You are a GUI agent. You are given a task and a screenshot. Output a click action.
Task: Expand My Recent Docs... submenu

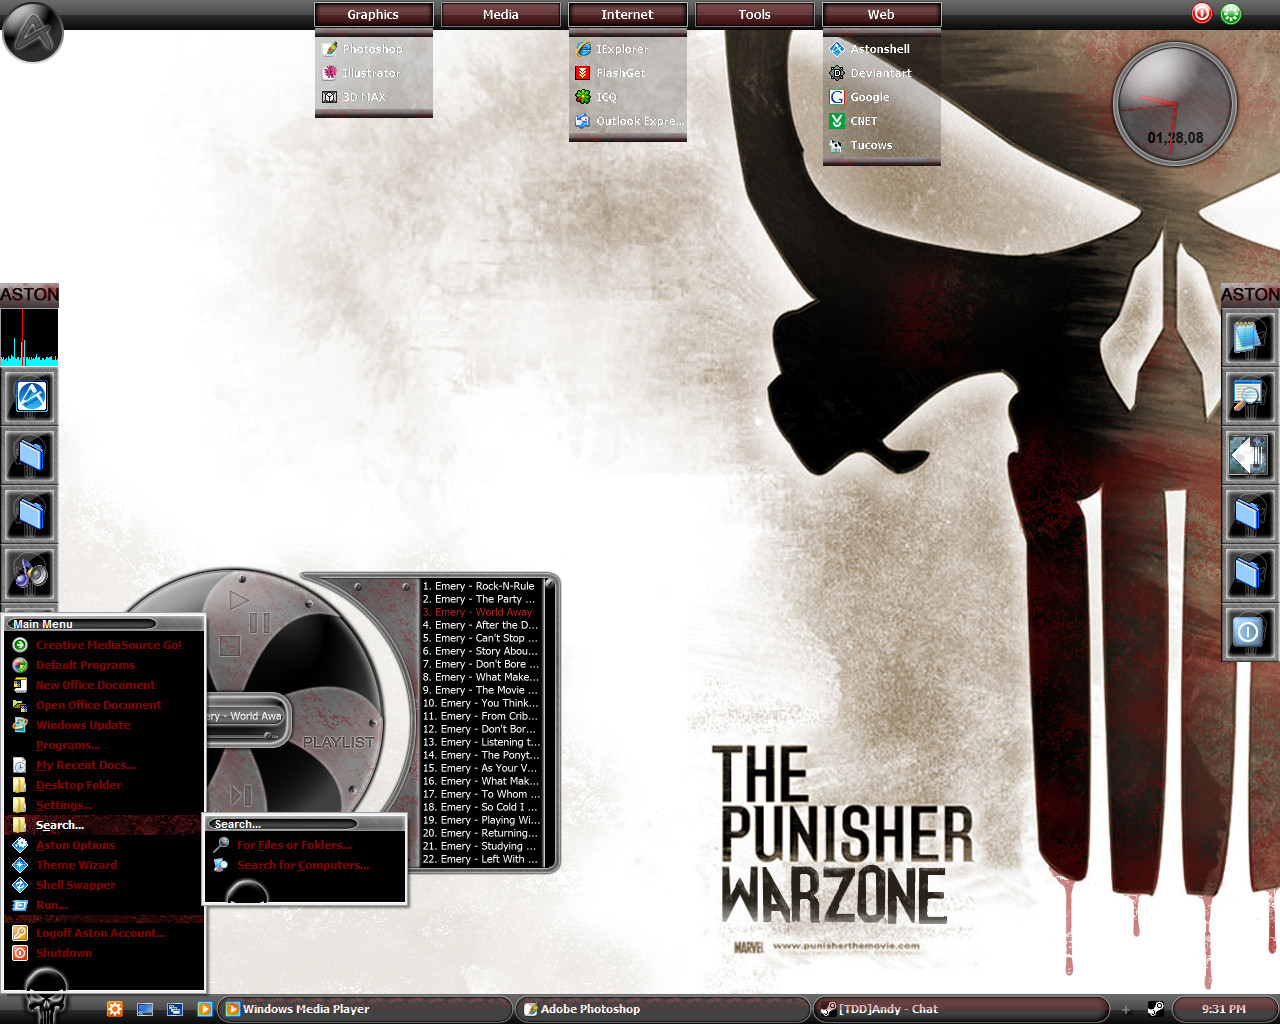(x=105, y=765)
